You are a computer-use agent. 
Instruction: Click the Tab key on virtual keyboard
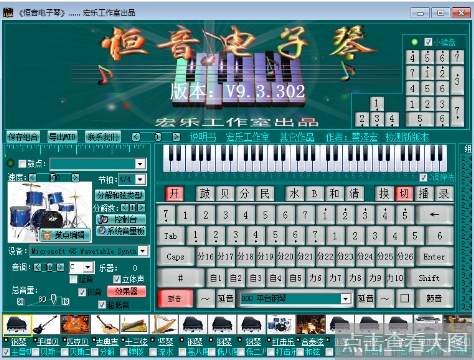[x=170, y=236]
